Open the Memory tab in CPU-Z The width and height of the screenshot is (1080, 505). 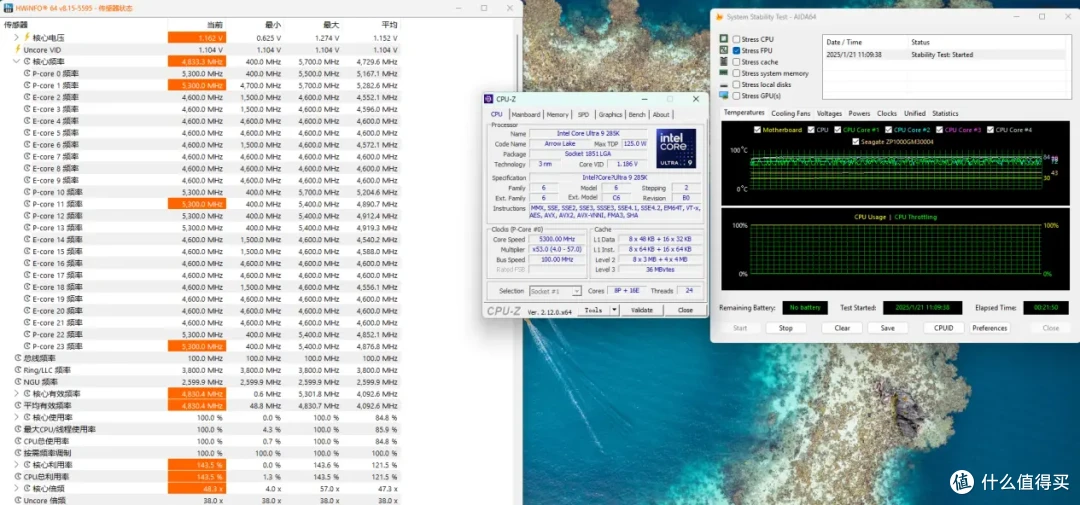tap(557, 114)
